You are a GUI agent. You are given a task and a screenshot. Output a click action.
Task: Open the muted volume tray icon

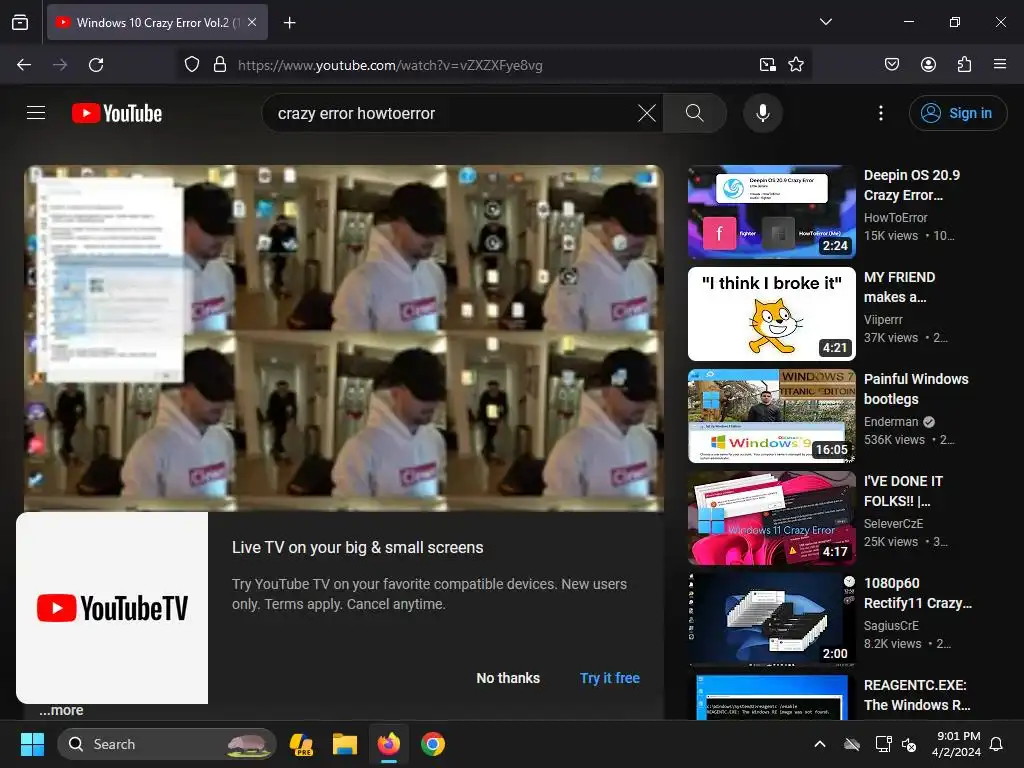(x=909, y=744)
